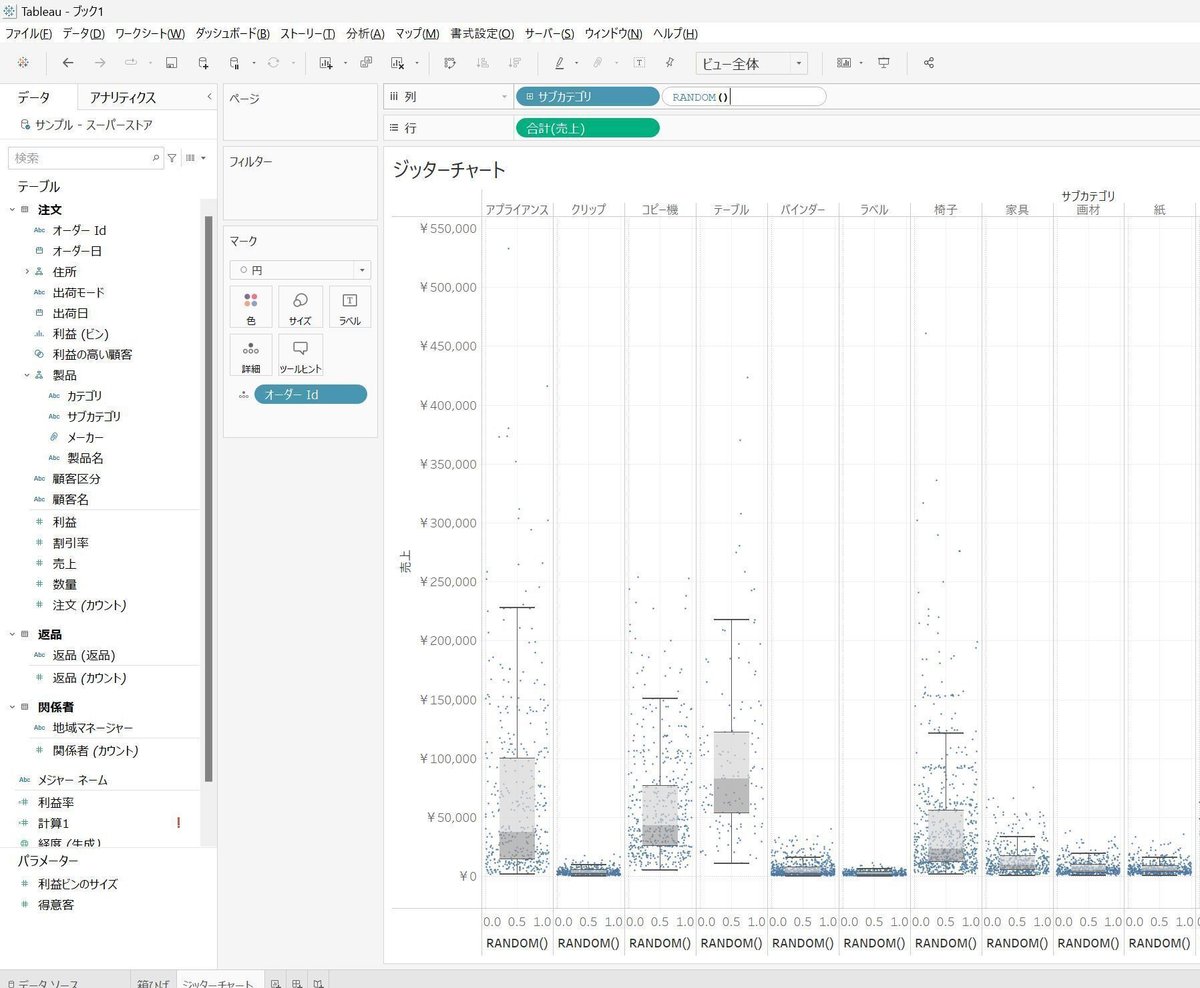Click the group members paperclip icon

(x=597, y=63)
